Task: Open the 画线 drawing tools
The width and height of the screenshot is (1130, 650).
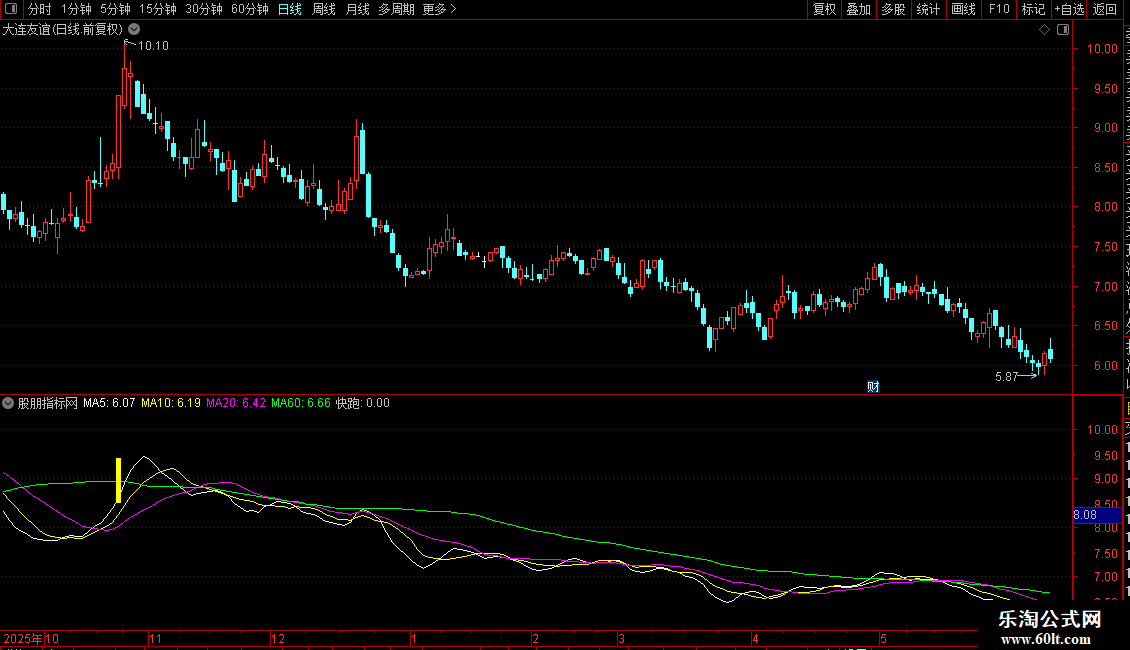Action: (x=964, y=9)
